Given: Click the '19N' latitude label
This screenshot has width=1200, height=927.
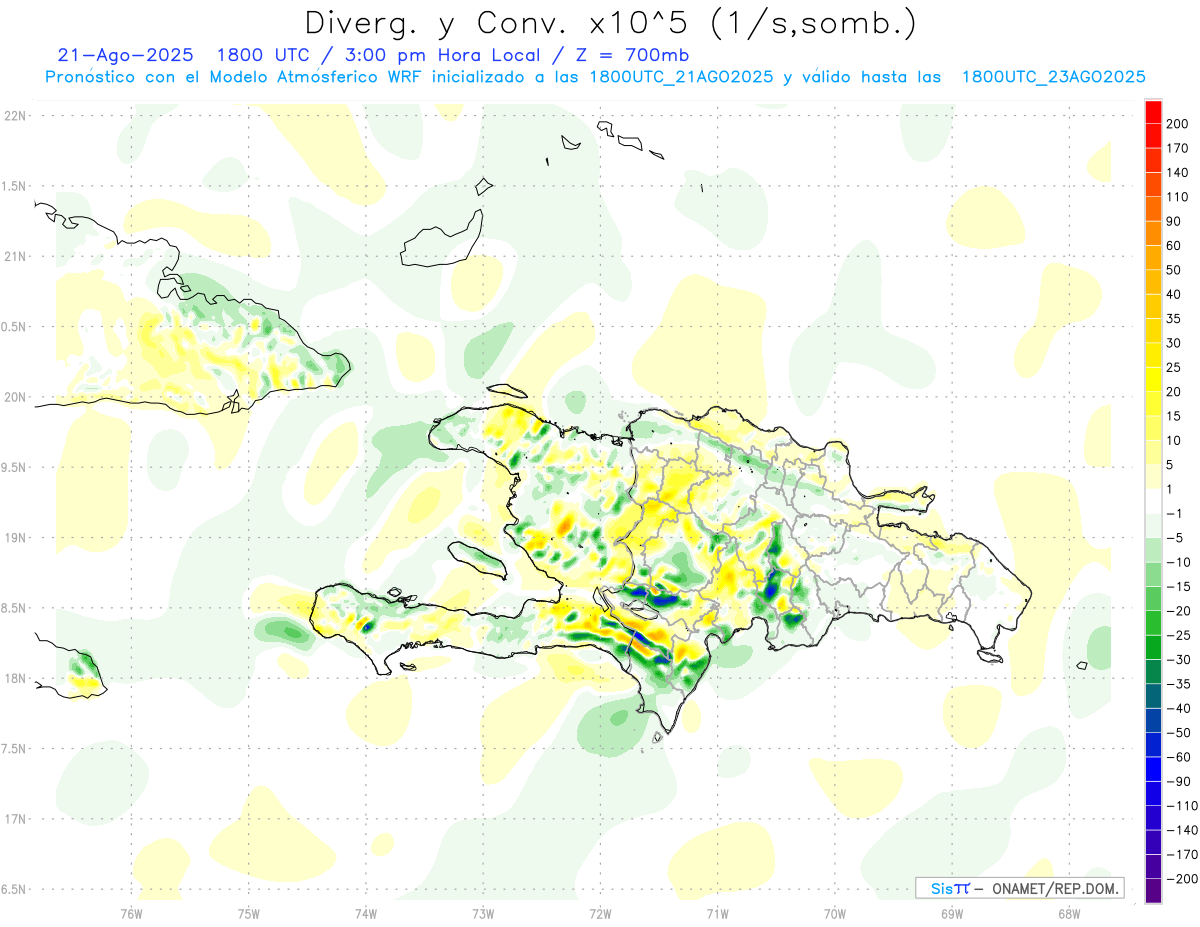Looking at the screenshot, I should (14, 537).
